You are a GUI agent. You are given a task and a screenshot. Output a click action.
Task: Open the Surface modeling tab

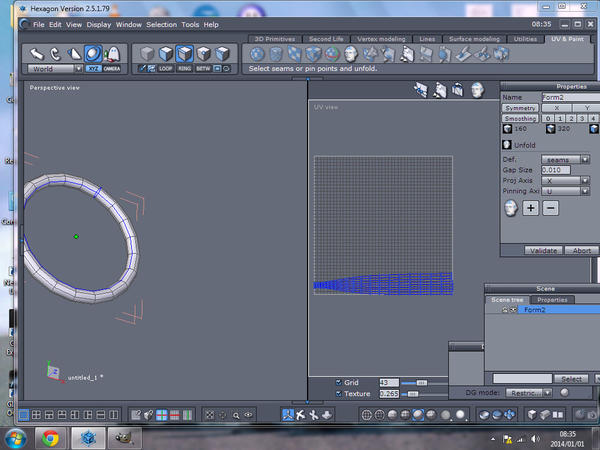(474, 39)
